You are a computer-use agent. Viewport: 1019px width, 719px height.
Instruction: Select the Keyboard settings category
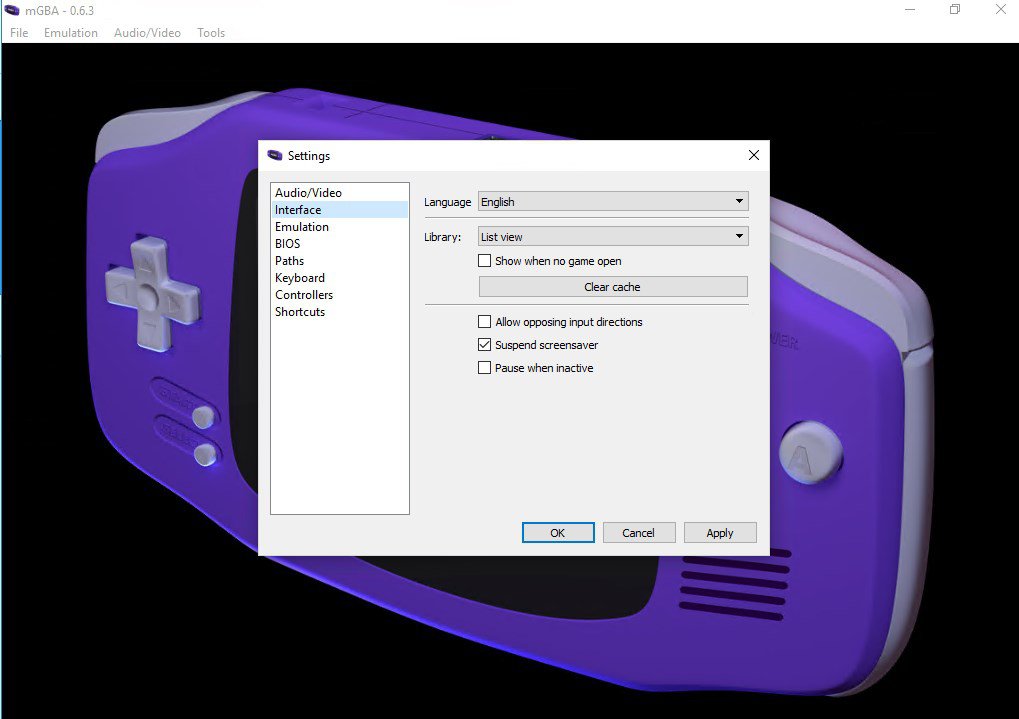point(339,278)
